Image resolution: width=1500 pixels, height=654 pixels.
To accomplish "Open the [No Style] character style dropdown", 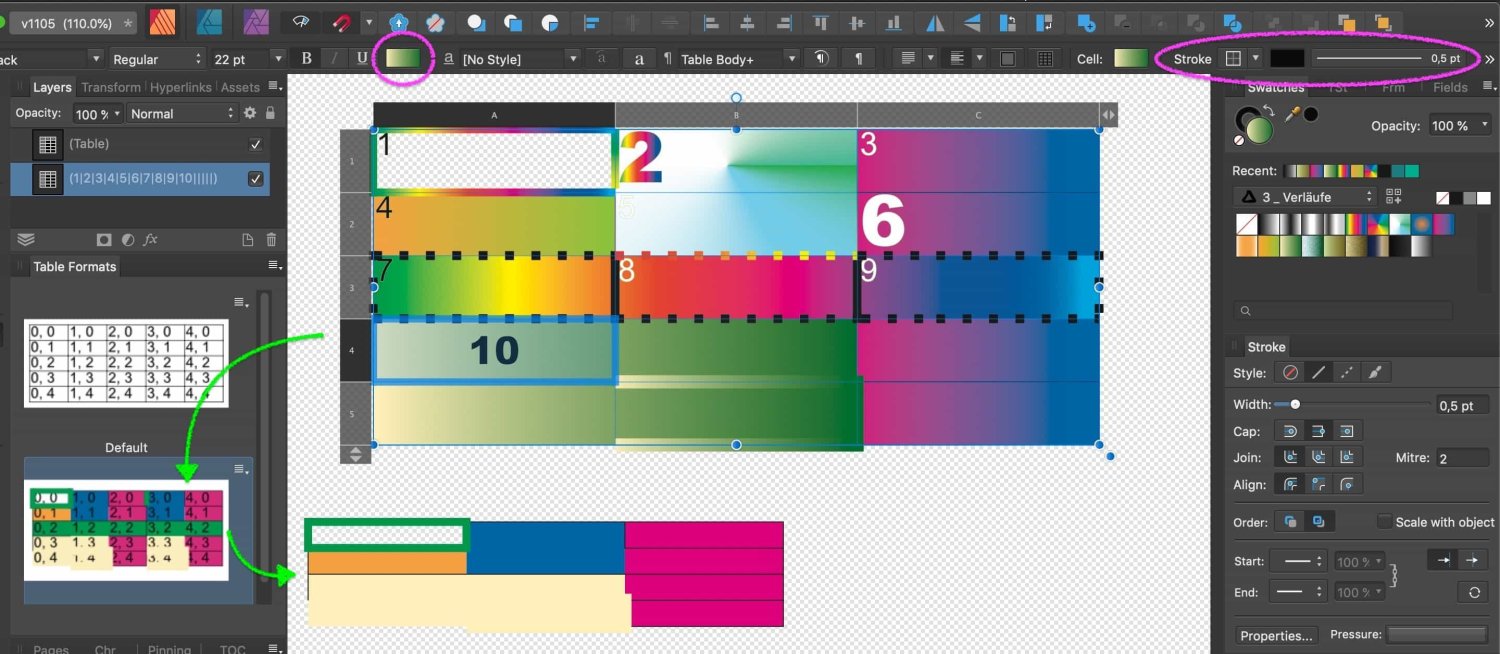I will tap(575, 58).
